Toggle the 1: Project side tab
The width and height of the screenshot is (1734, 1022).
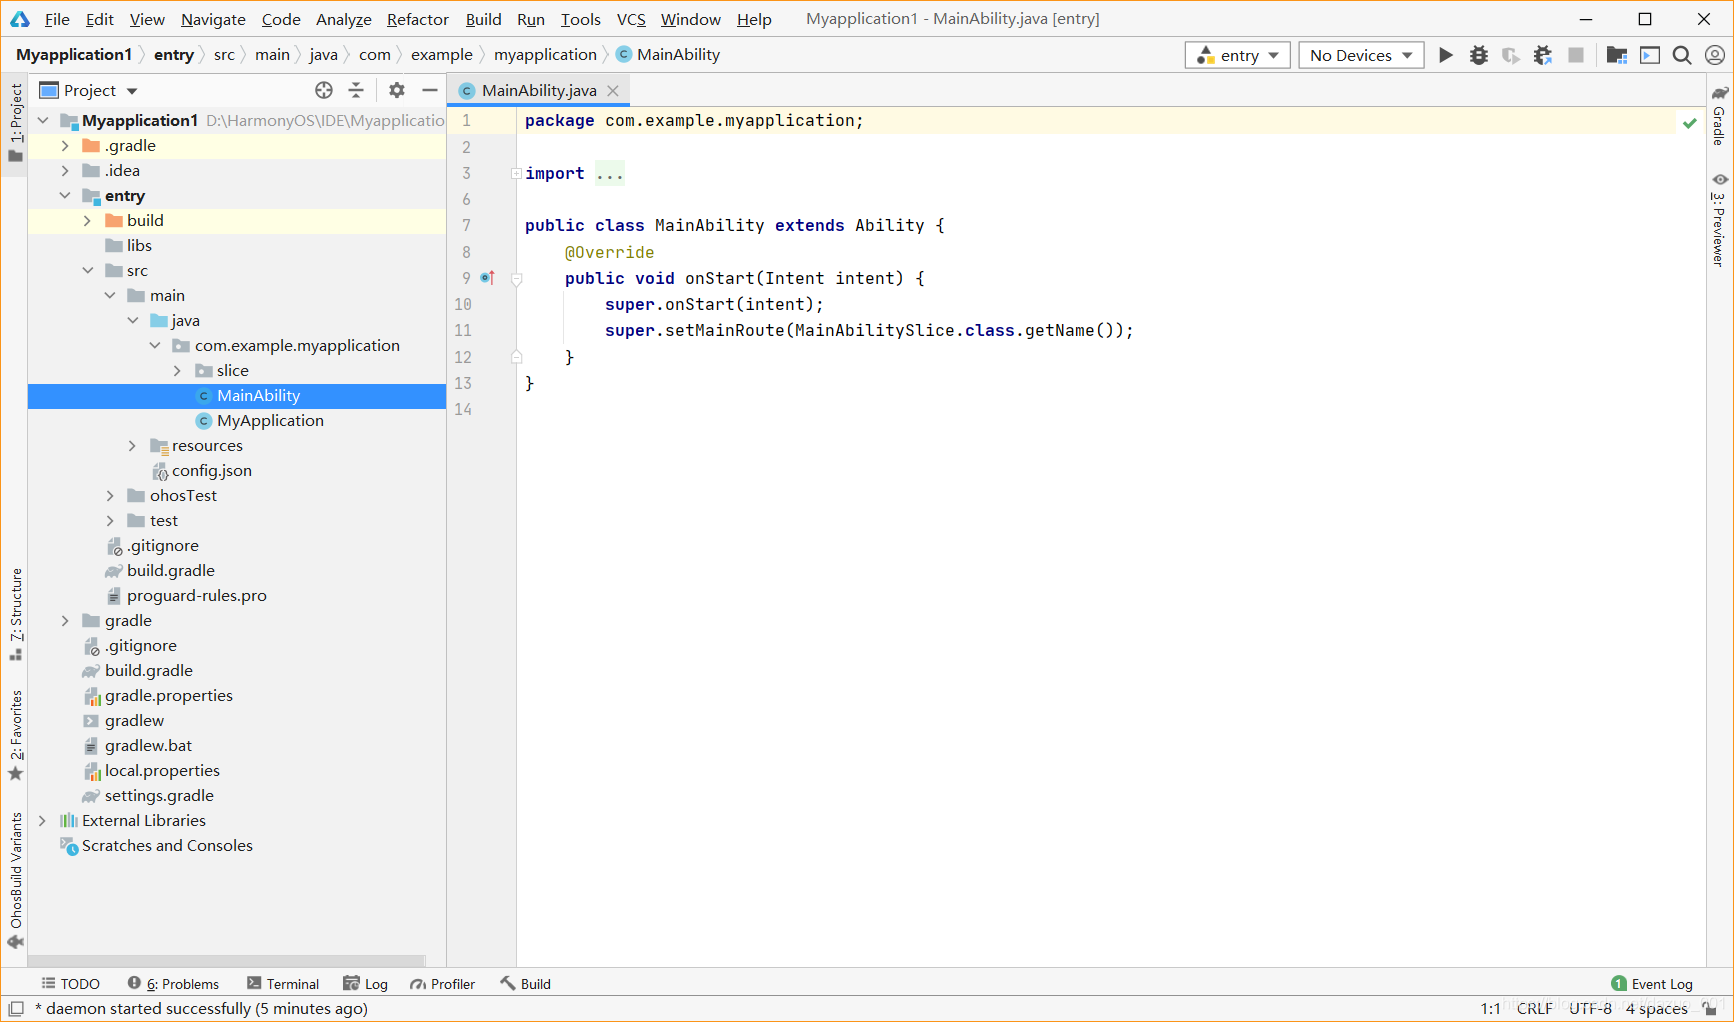coord(15,122)
